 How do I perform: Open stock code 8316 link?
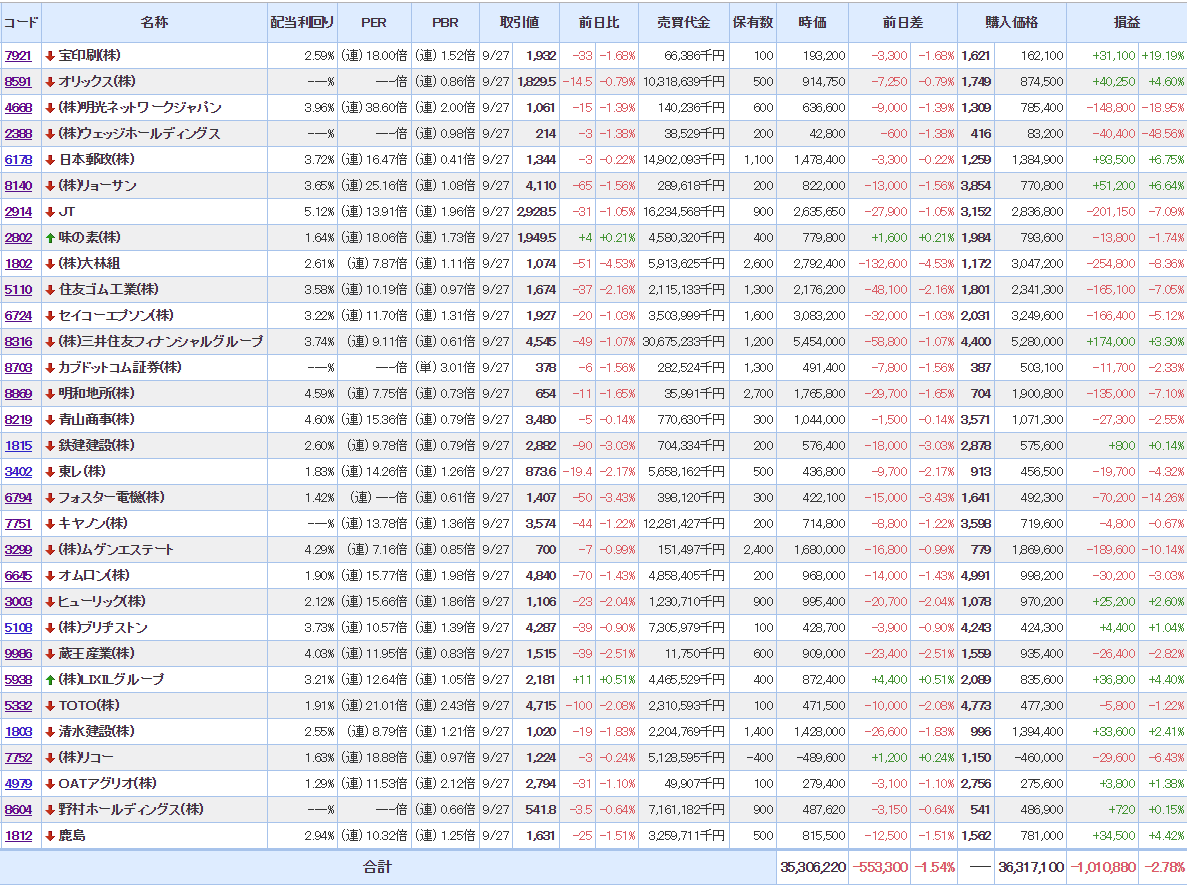coord(18,342)
